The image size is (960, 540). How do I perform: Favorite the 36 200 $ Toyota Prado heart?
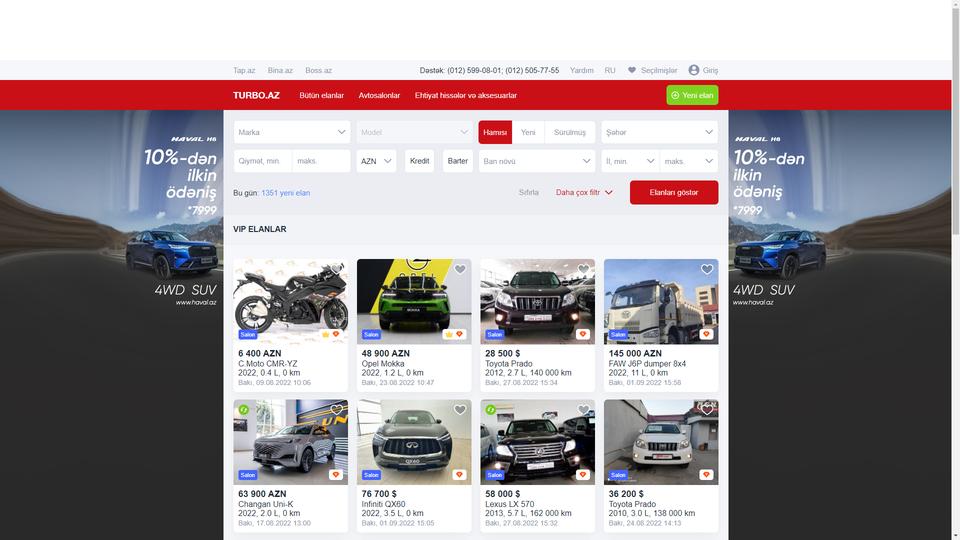click(x=707, y=410)
